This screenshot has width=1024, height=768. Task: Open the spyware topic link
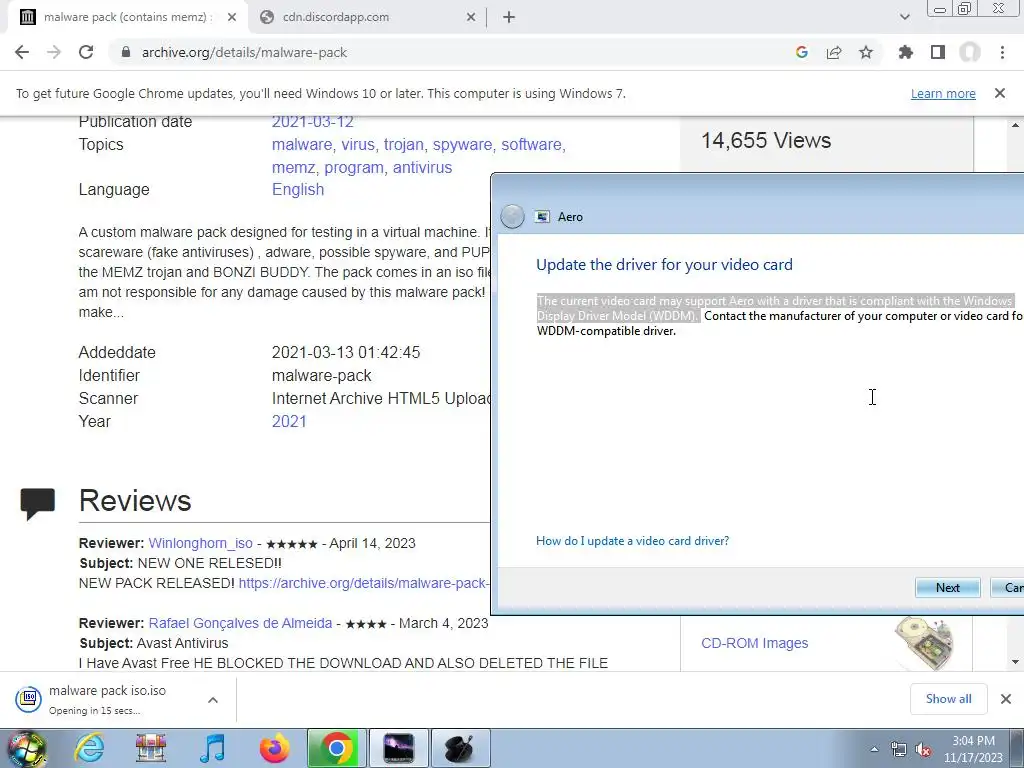pyautogui.click(x=462, y=144)
